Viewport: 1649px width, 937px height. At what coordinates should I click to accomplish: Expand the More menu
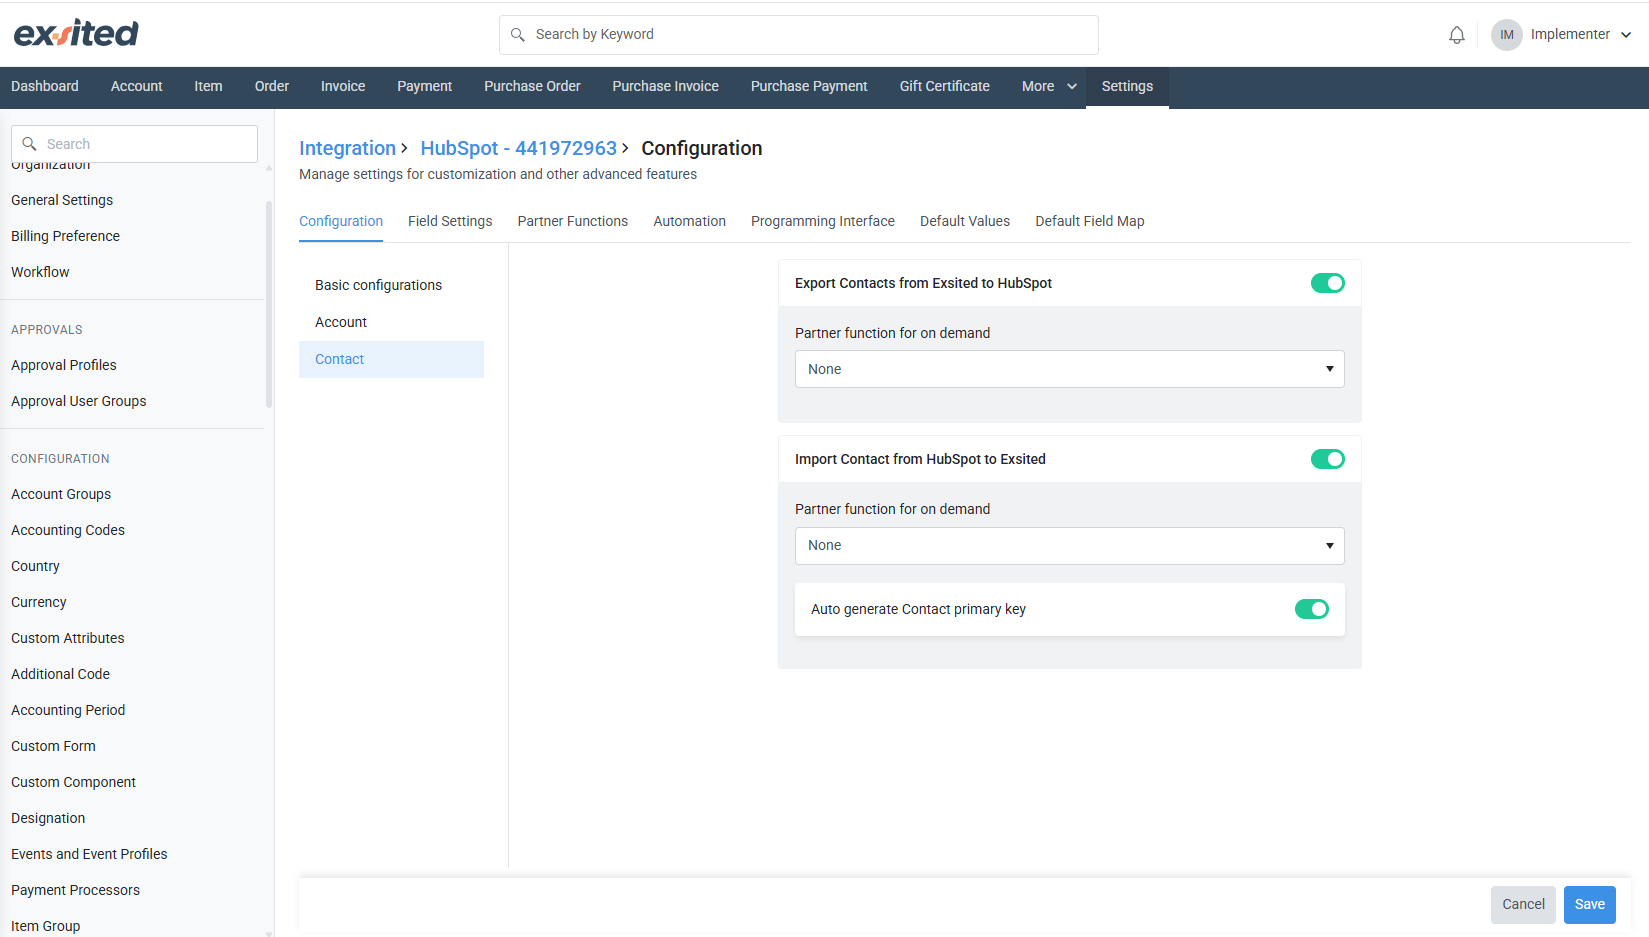click(x=1049, y=86)
